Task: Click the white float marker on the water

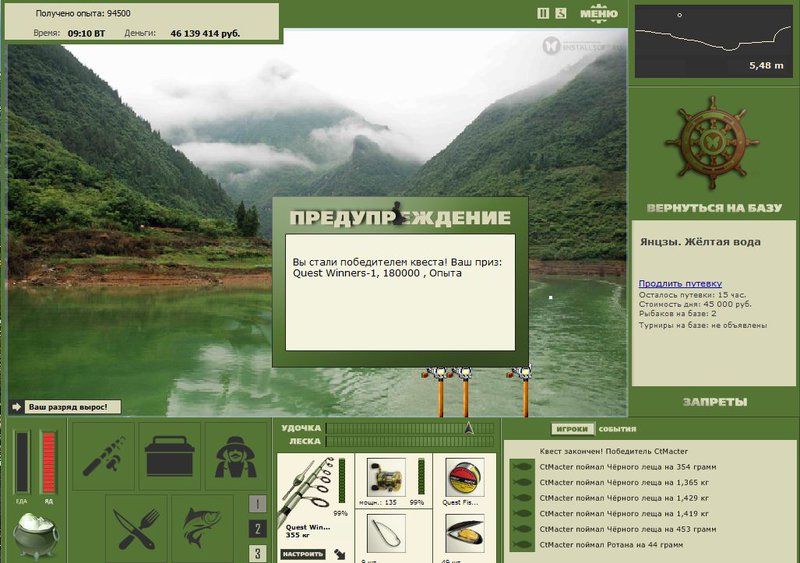Action: [551, 297]
